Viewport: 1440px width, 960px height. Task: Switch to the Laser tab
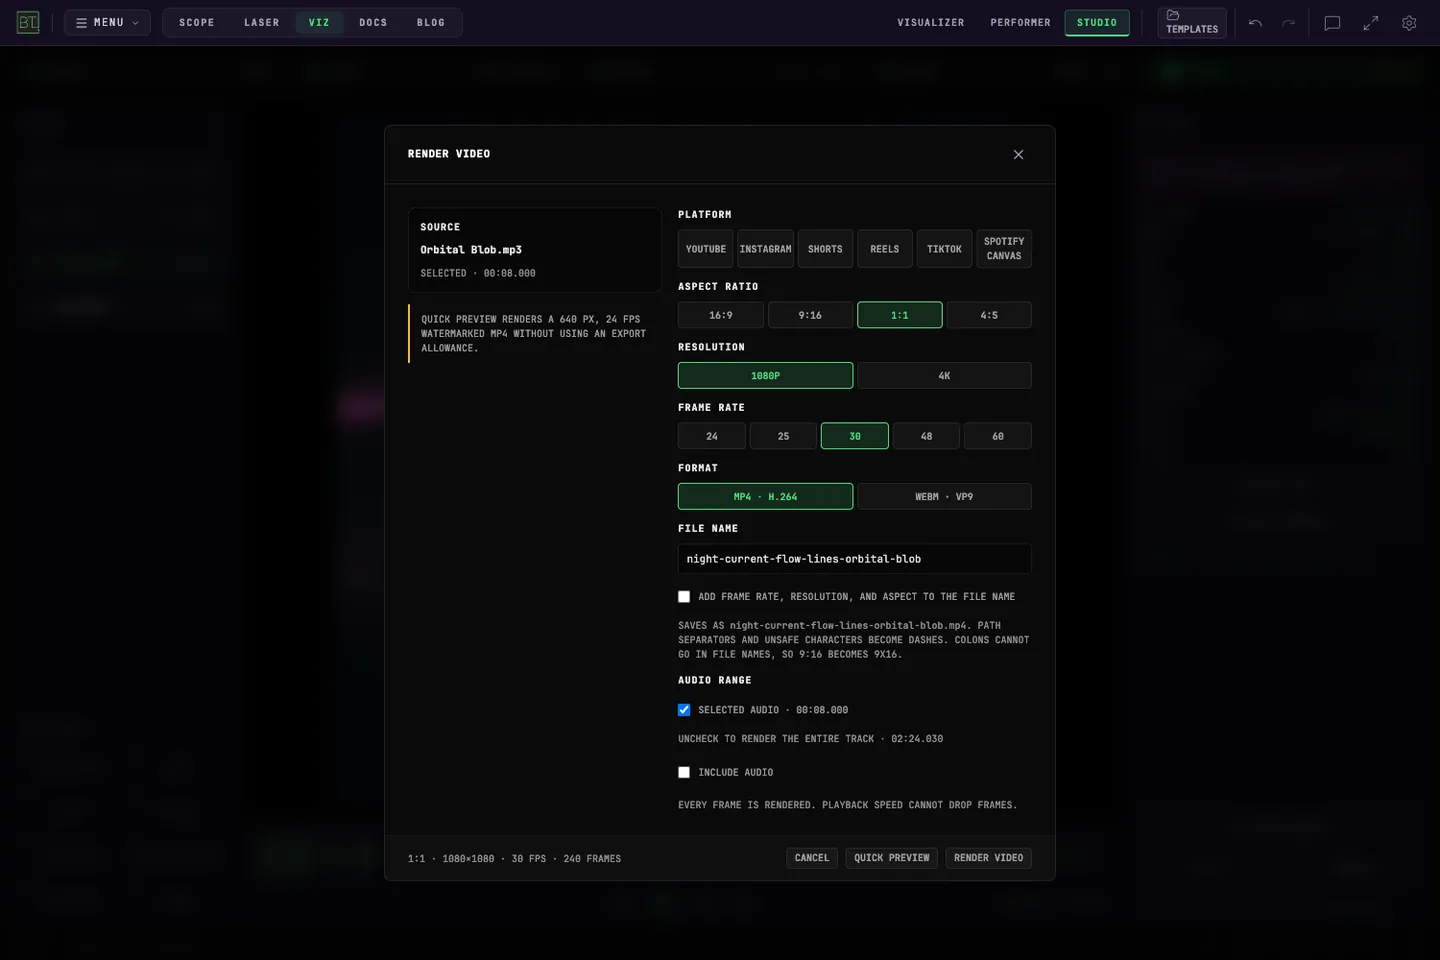[x=262, y=22]
